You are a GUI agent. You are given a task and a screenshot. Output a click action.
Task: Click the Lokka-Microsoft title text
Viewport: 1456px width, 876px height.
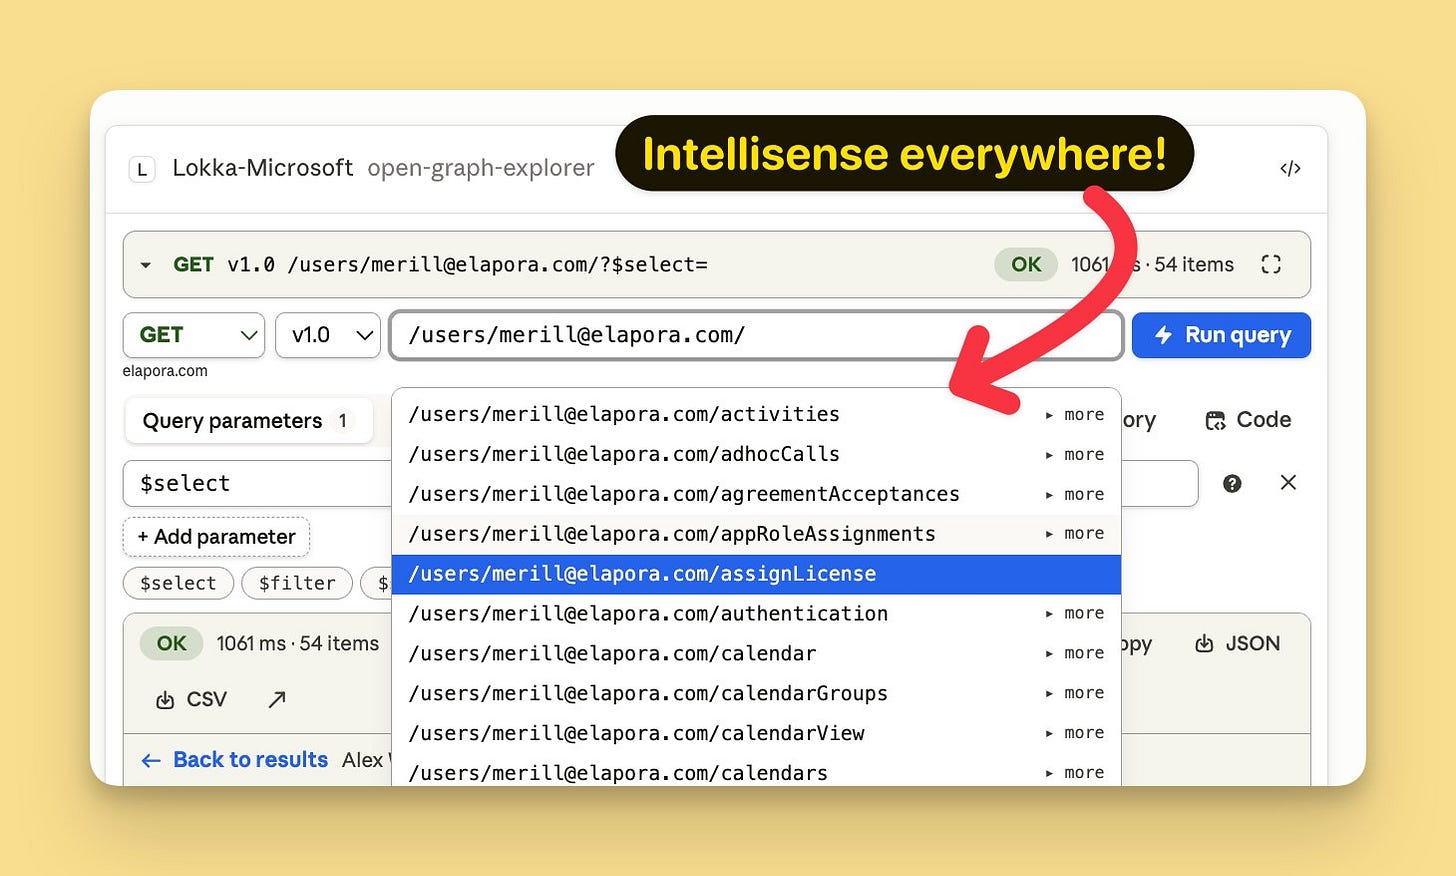point(263,168)
